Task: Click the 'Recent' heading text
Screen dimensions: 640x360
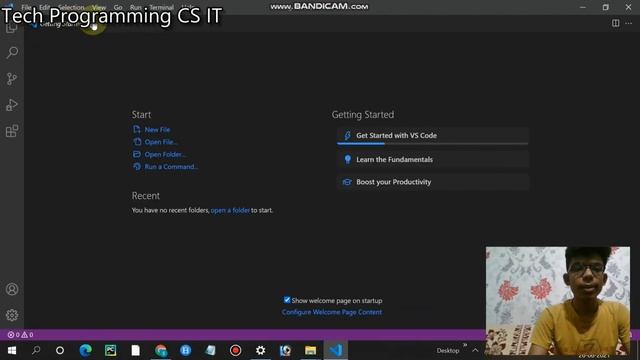Action: (145, 196)
